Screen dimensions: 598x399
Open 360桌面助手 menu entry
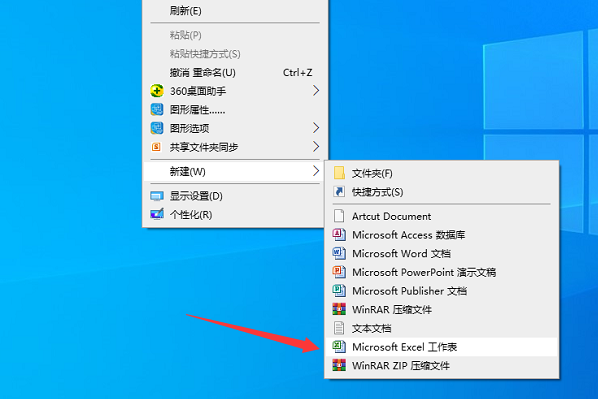[x=235, y=91]
